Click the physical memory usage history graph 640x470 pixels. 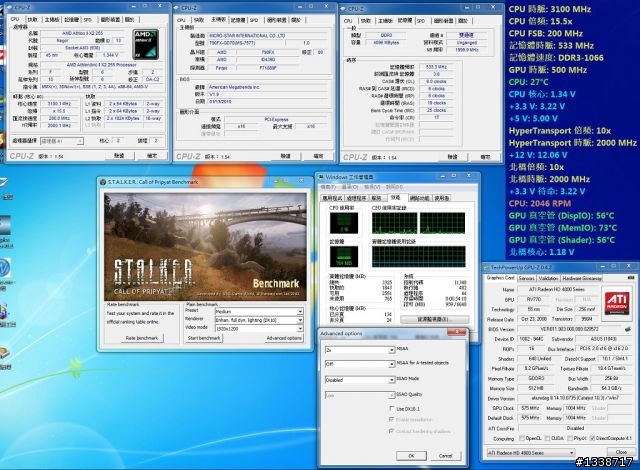[x=418, y=256]
